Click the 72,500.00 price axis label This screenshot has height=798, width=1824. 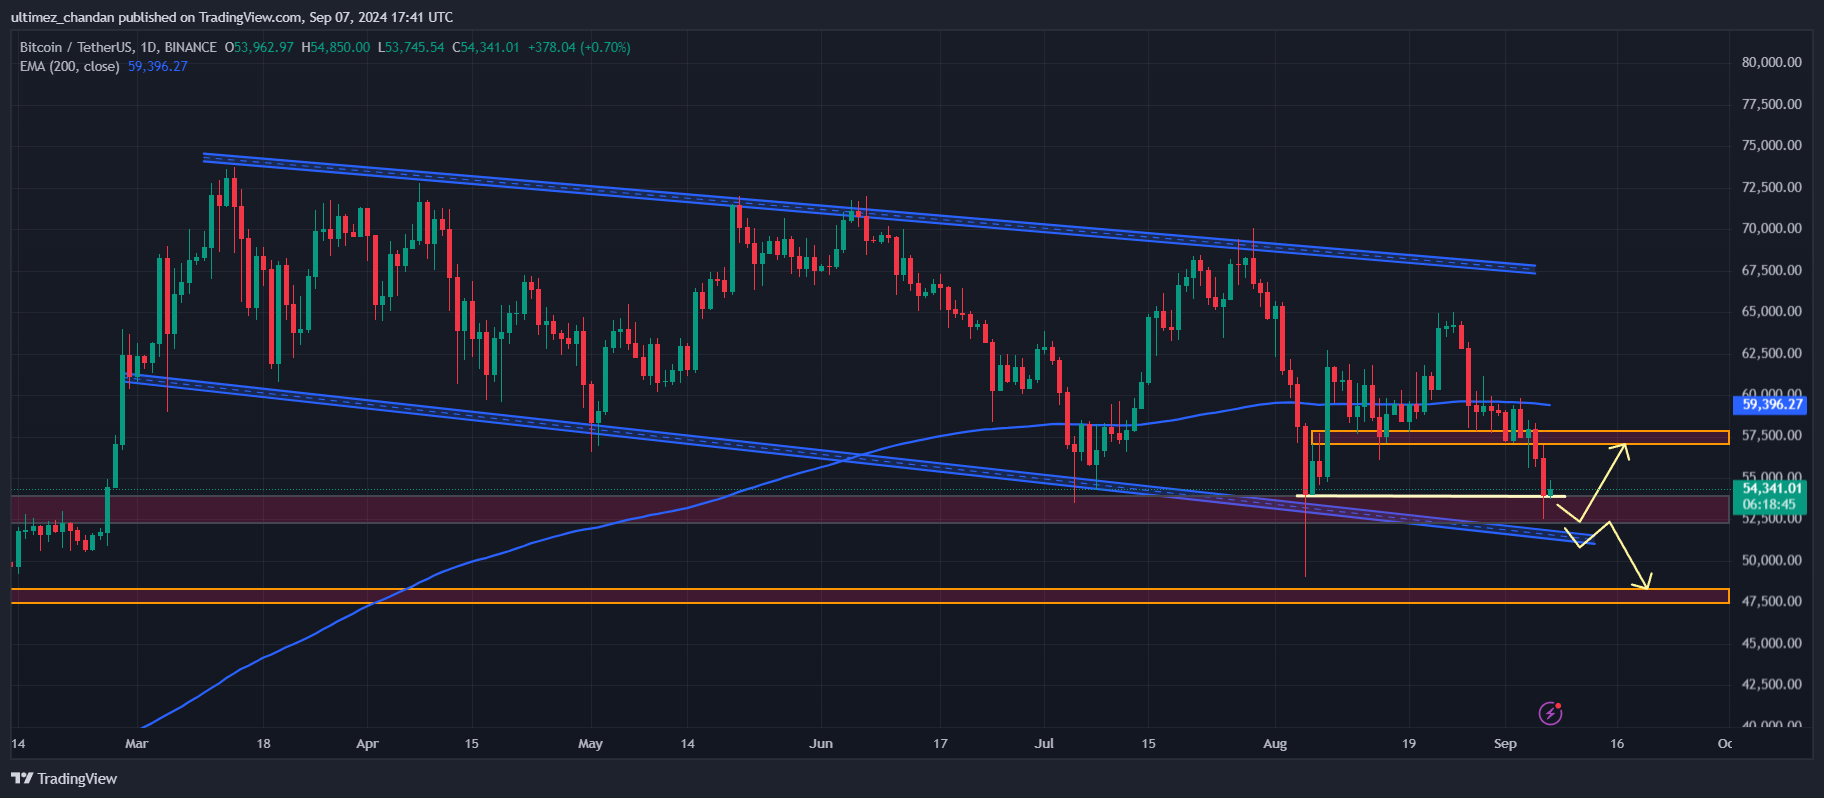point(1771,187)
